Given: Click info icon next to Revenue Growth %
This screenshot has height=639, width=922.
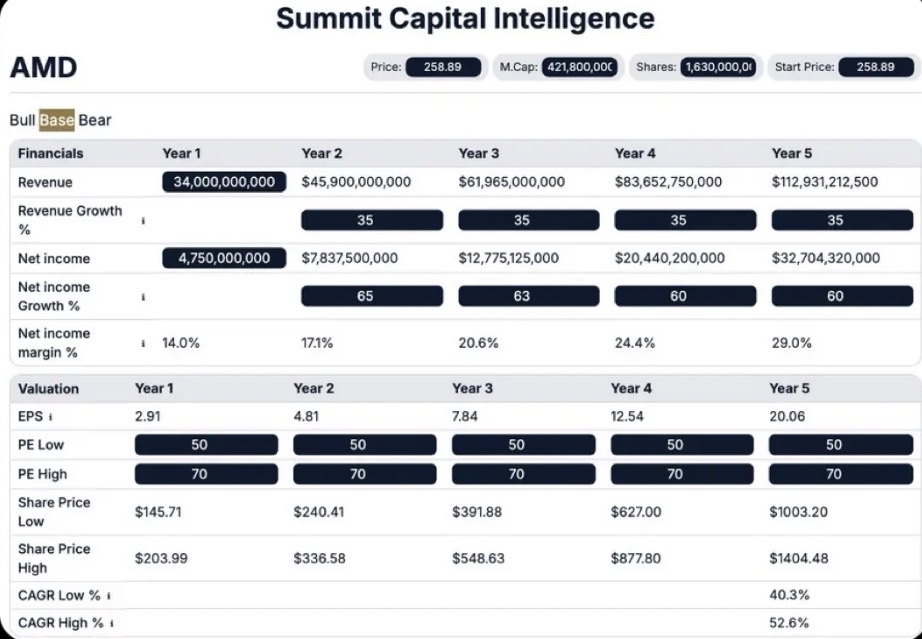Looking at the screenshot, I should 143,220.
